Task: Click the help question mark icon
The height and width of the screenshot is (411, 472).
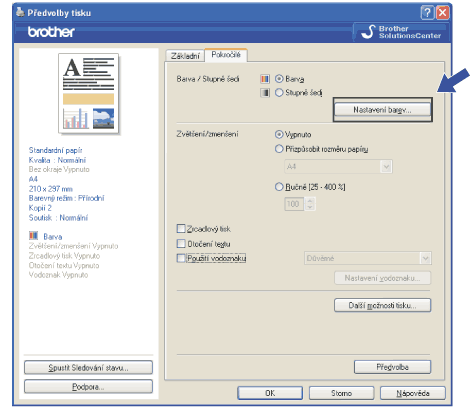Action: tap(427, 13)
